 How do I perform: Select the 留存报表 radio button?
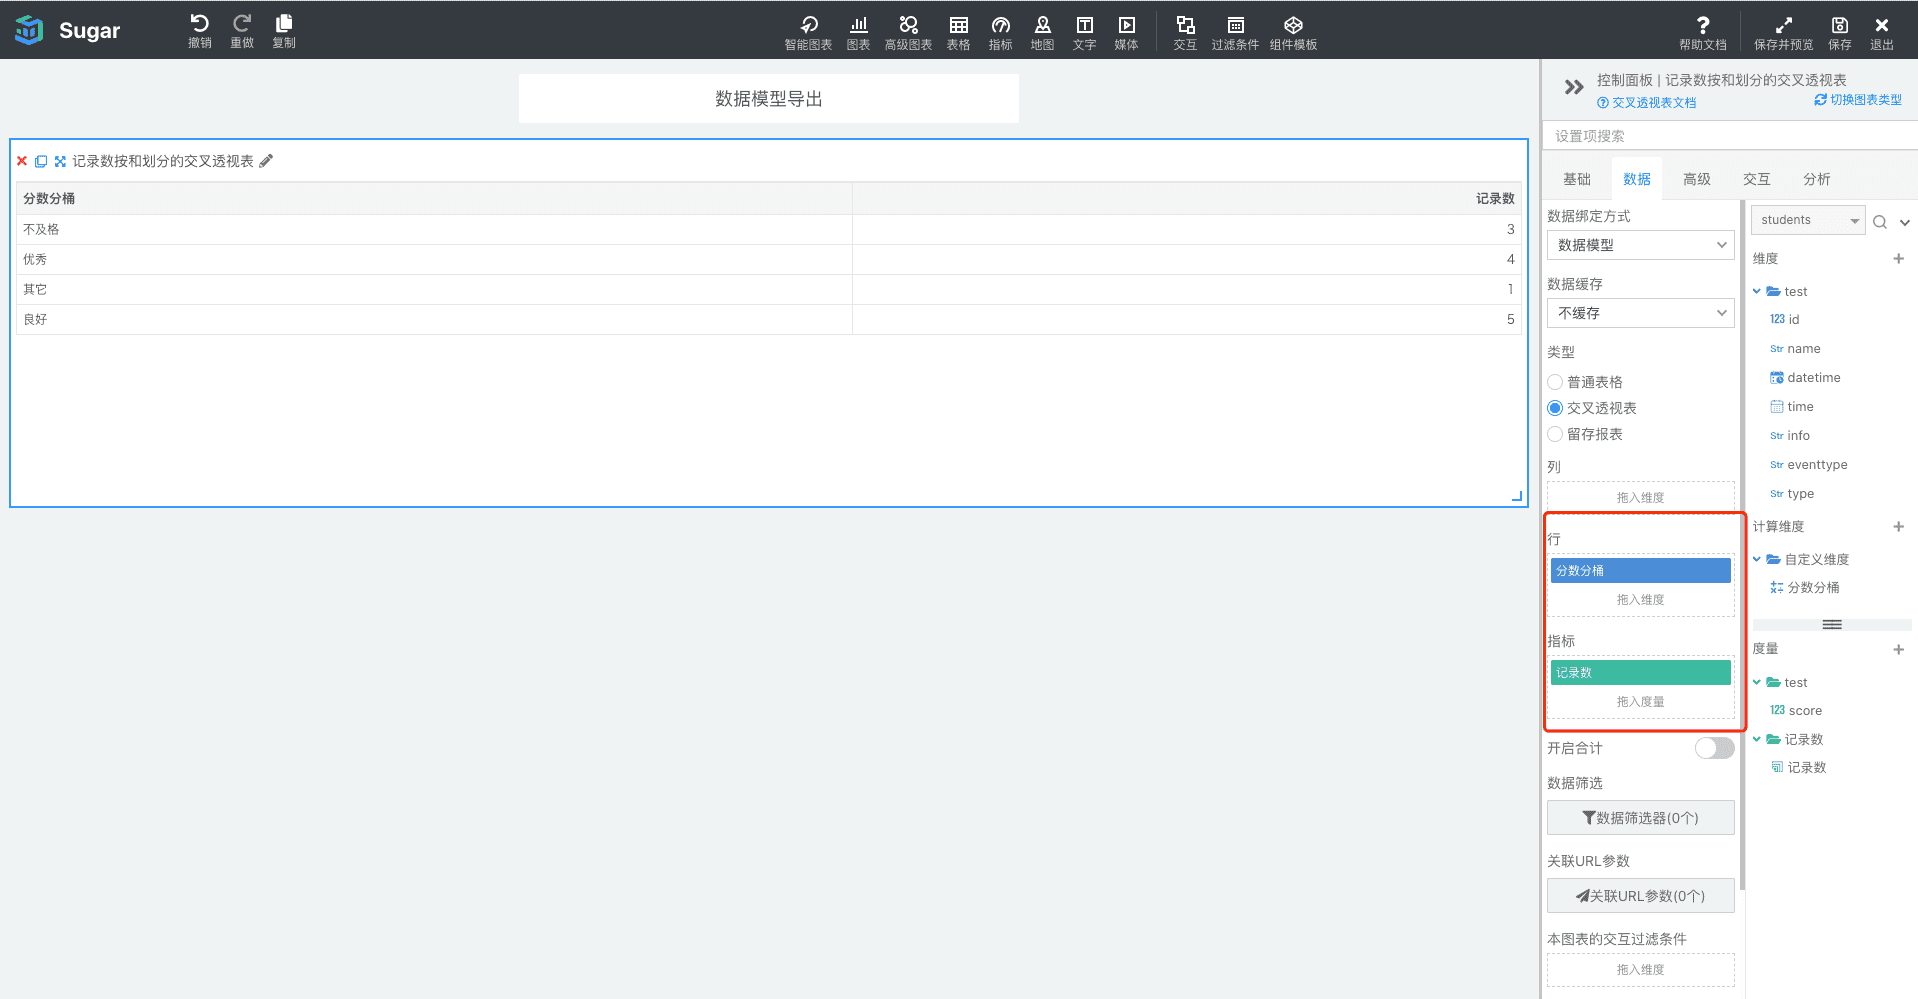pos(1555,434)
